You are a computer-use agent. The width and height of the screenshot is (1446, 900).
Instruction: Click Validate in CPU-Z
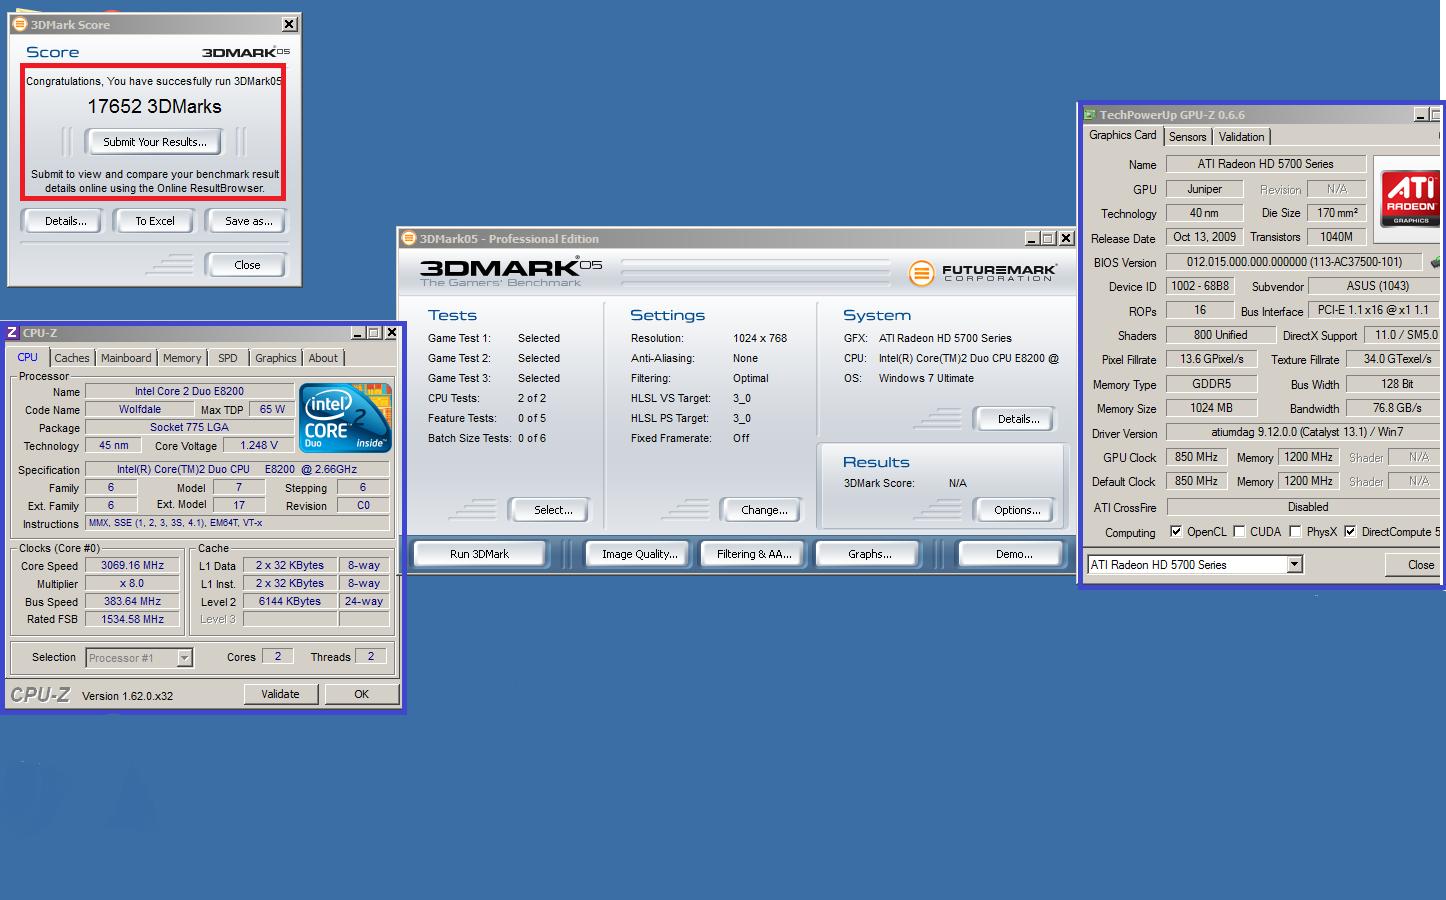point(280,694)
